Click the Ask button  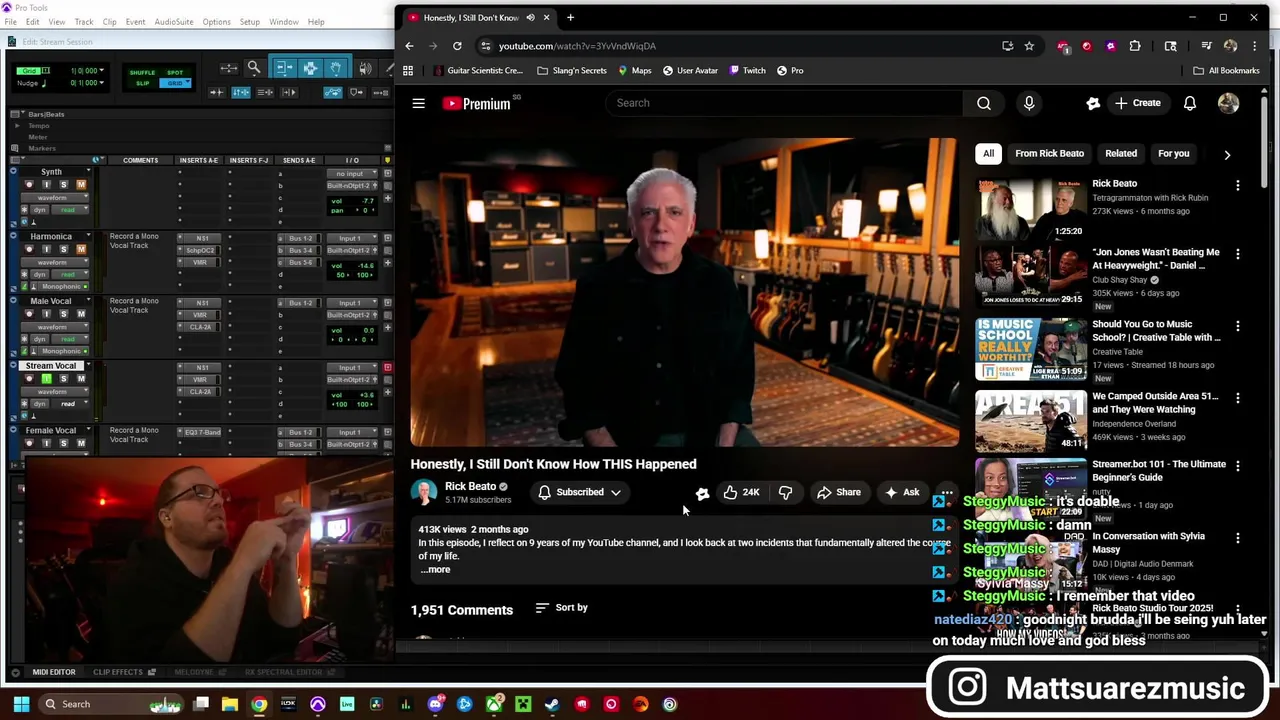[x=902, y=492]
